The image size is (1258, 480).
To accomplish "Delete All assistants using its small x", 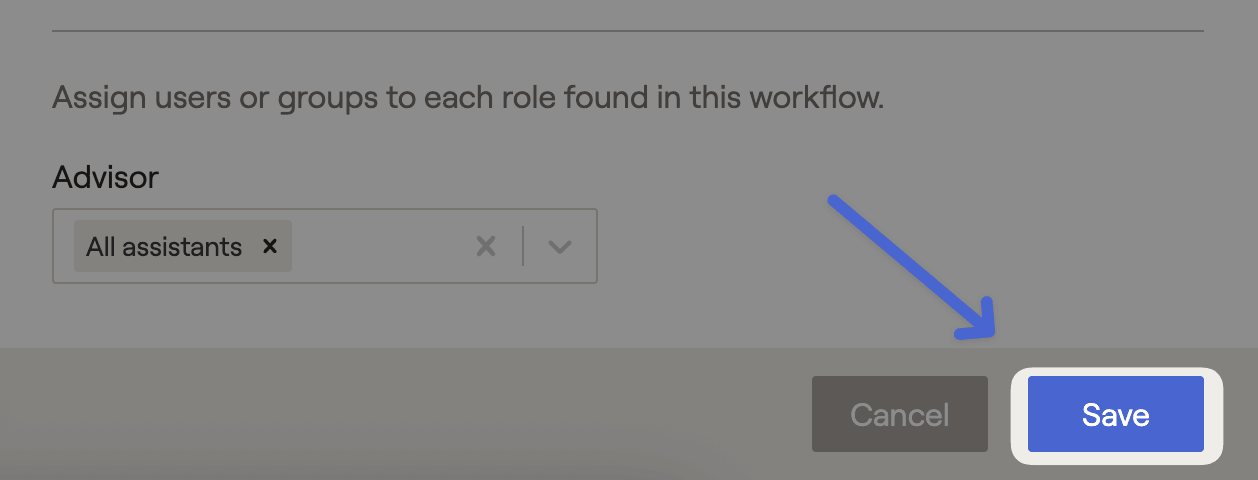I will pos(269,246).
